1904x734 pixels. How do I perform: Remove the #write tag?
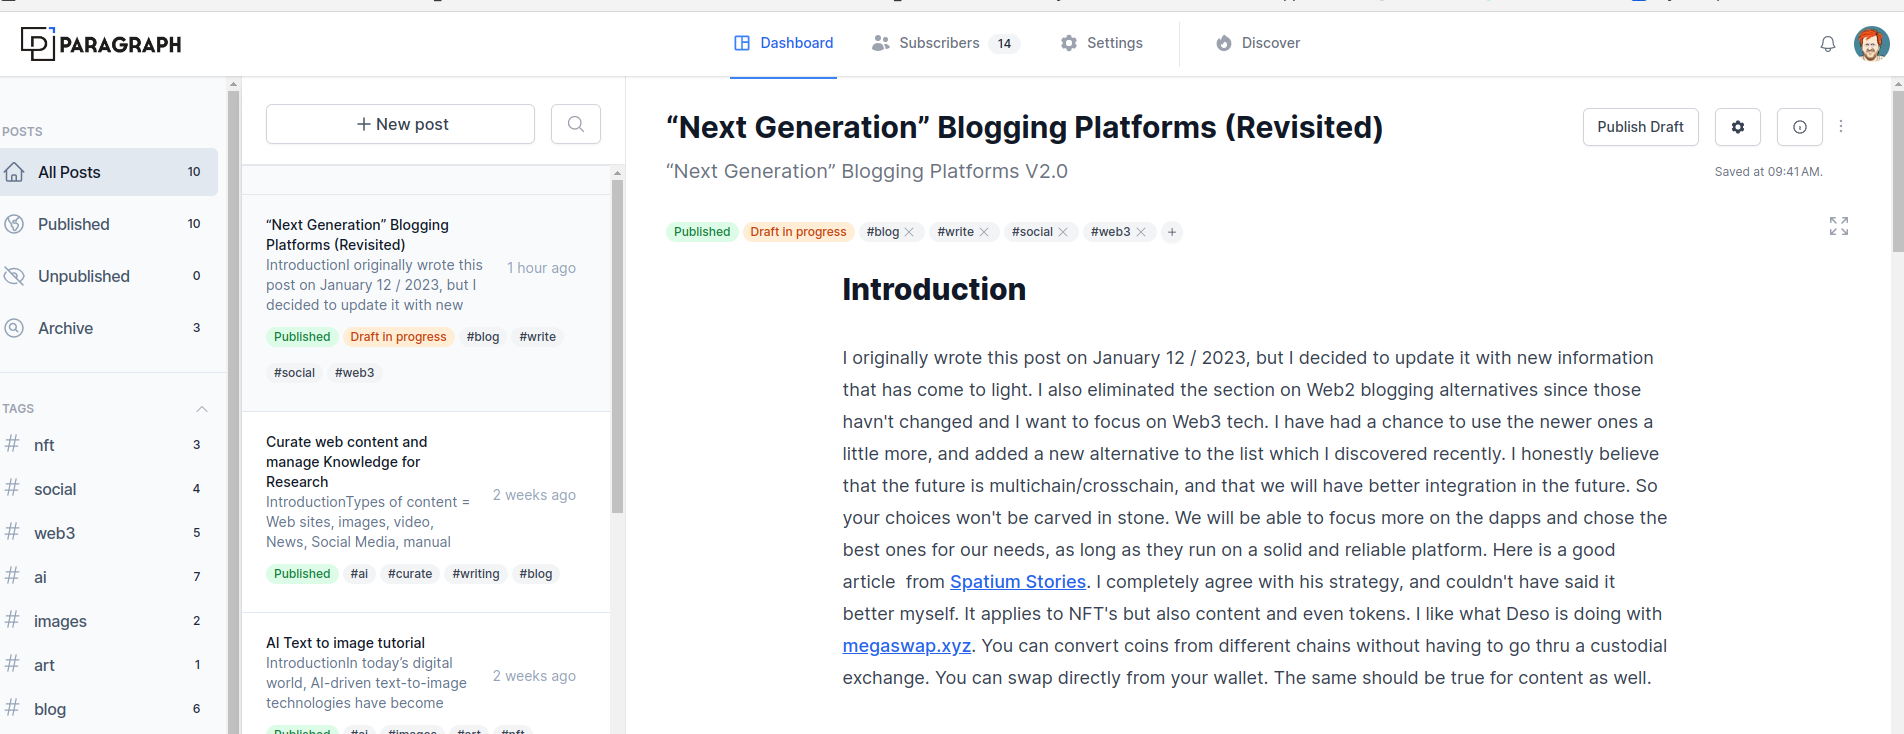coord(984,232)
